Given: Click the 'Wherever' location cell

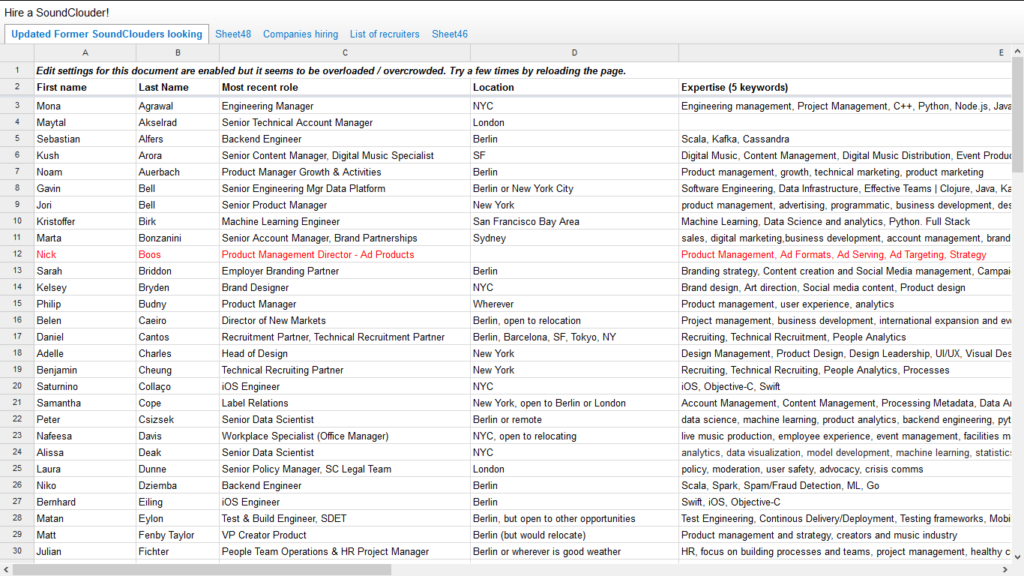Looking at the screenshot, I should pyautogui.click(x=575, y=304).
